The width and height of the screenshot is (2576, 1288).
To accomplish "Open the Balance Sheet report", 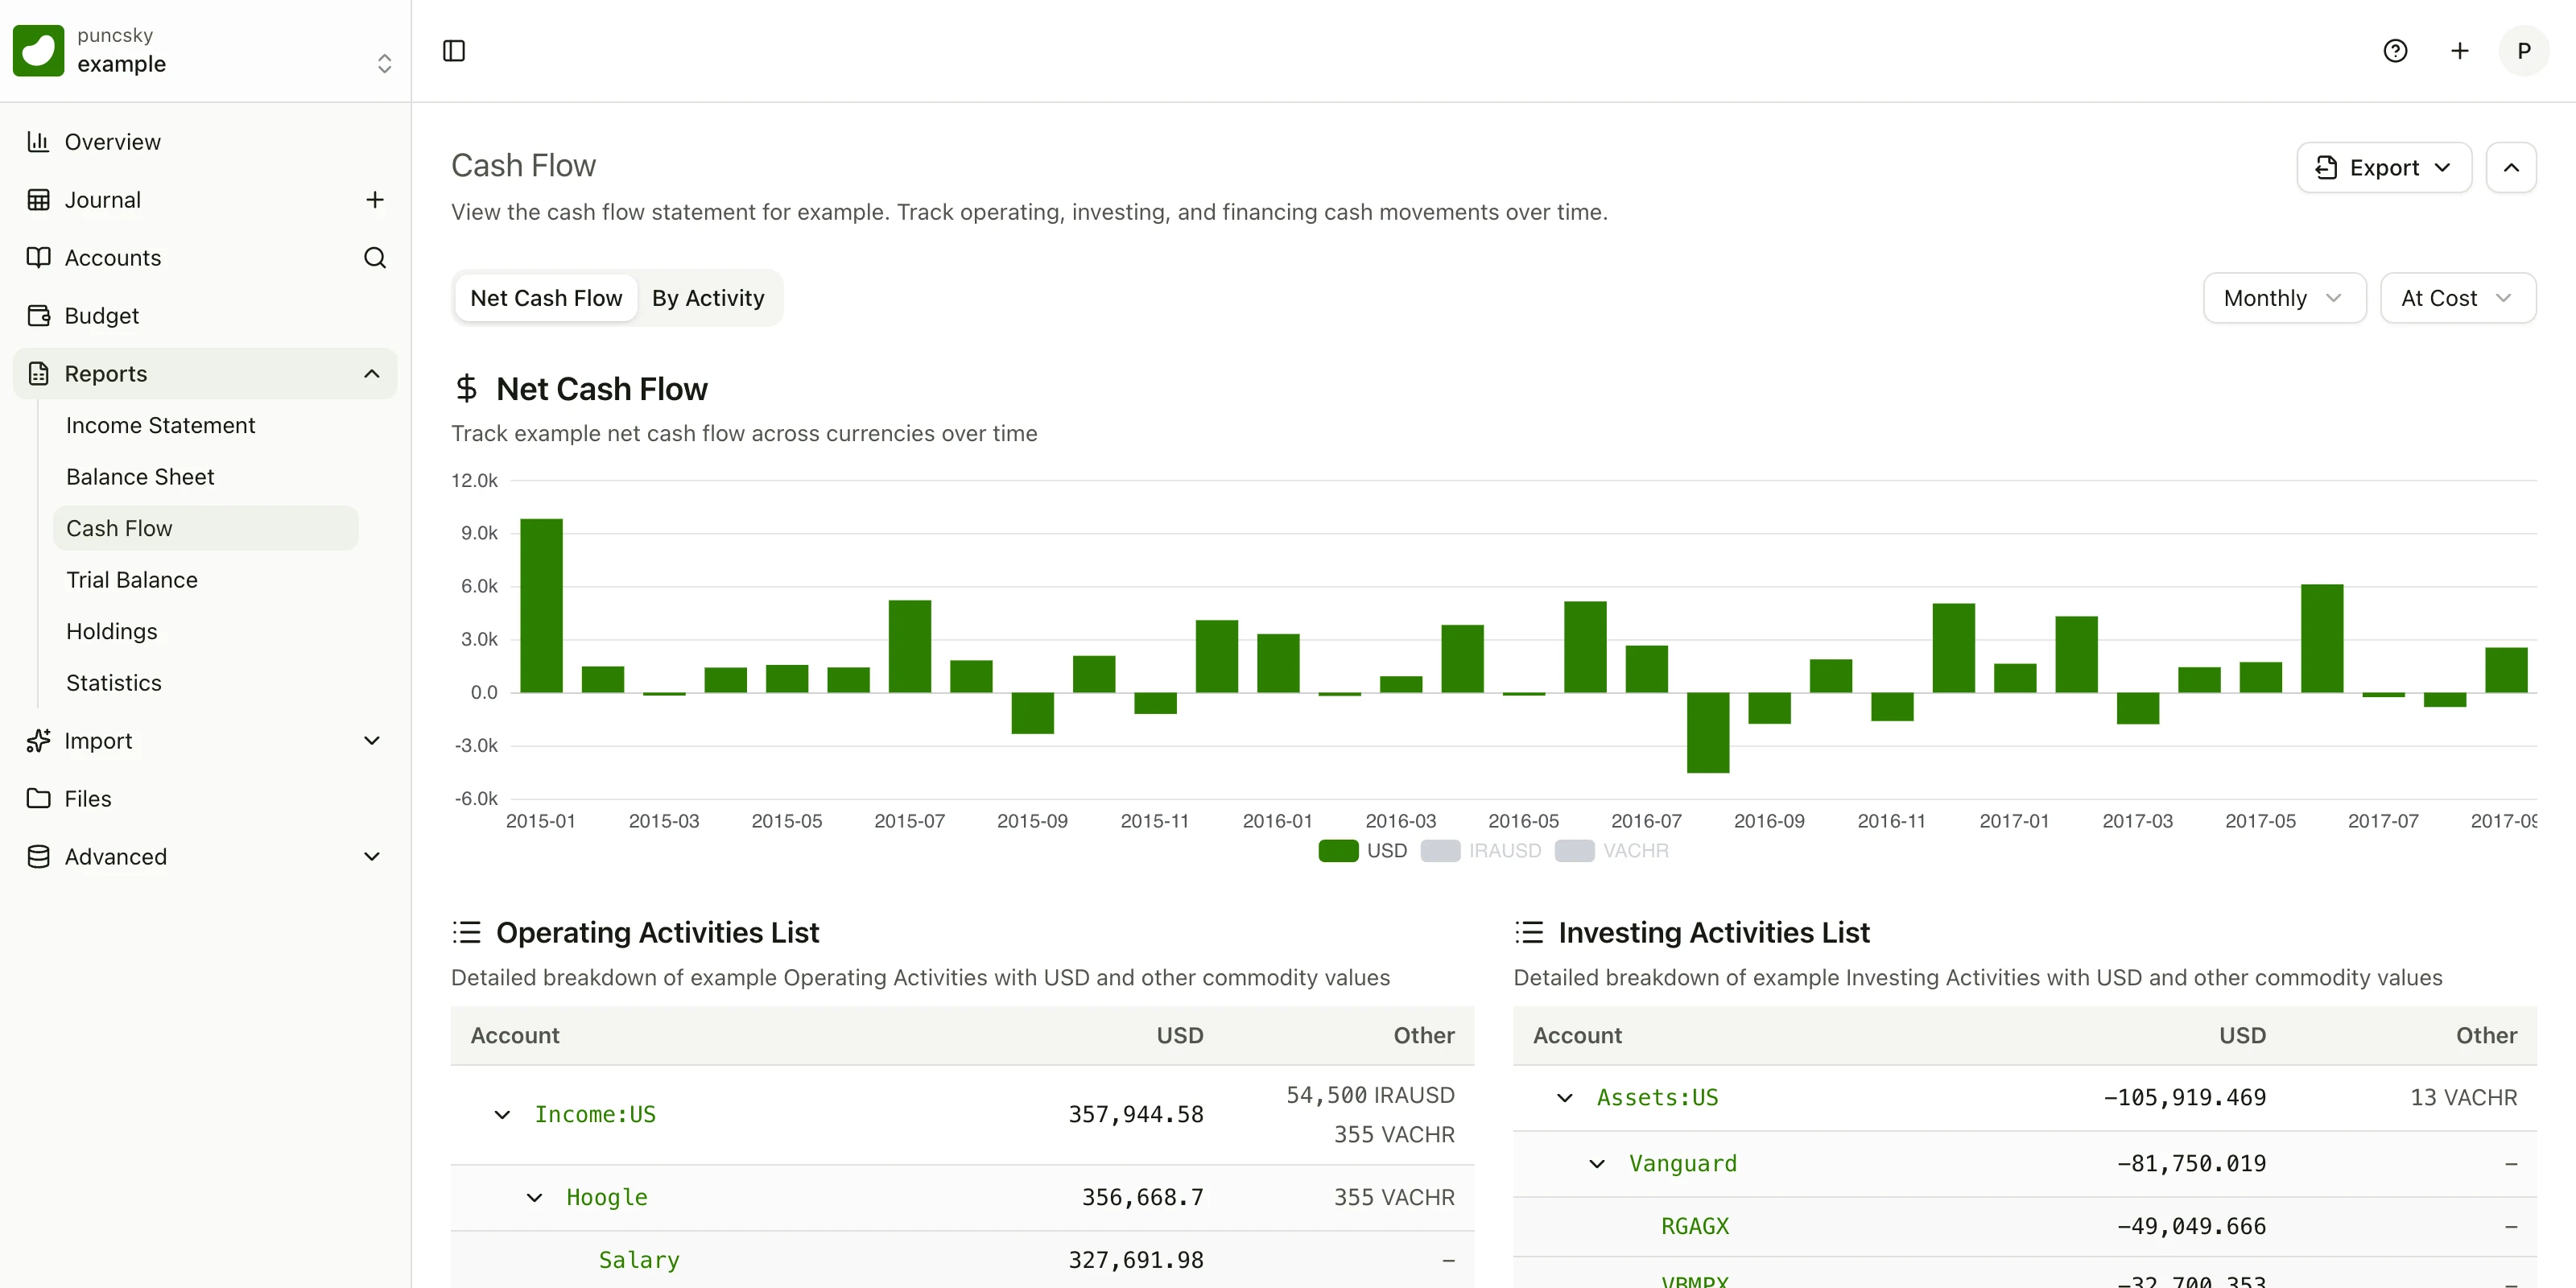I will tap(140, 477).
